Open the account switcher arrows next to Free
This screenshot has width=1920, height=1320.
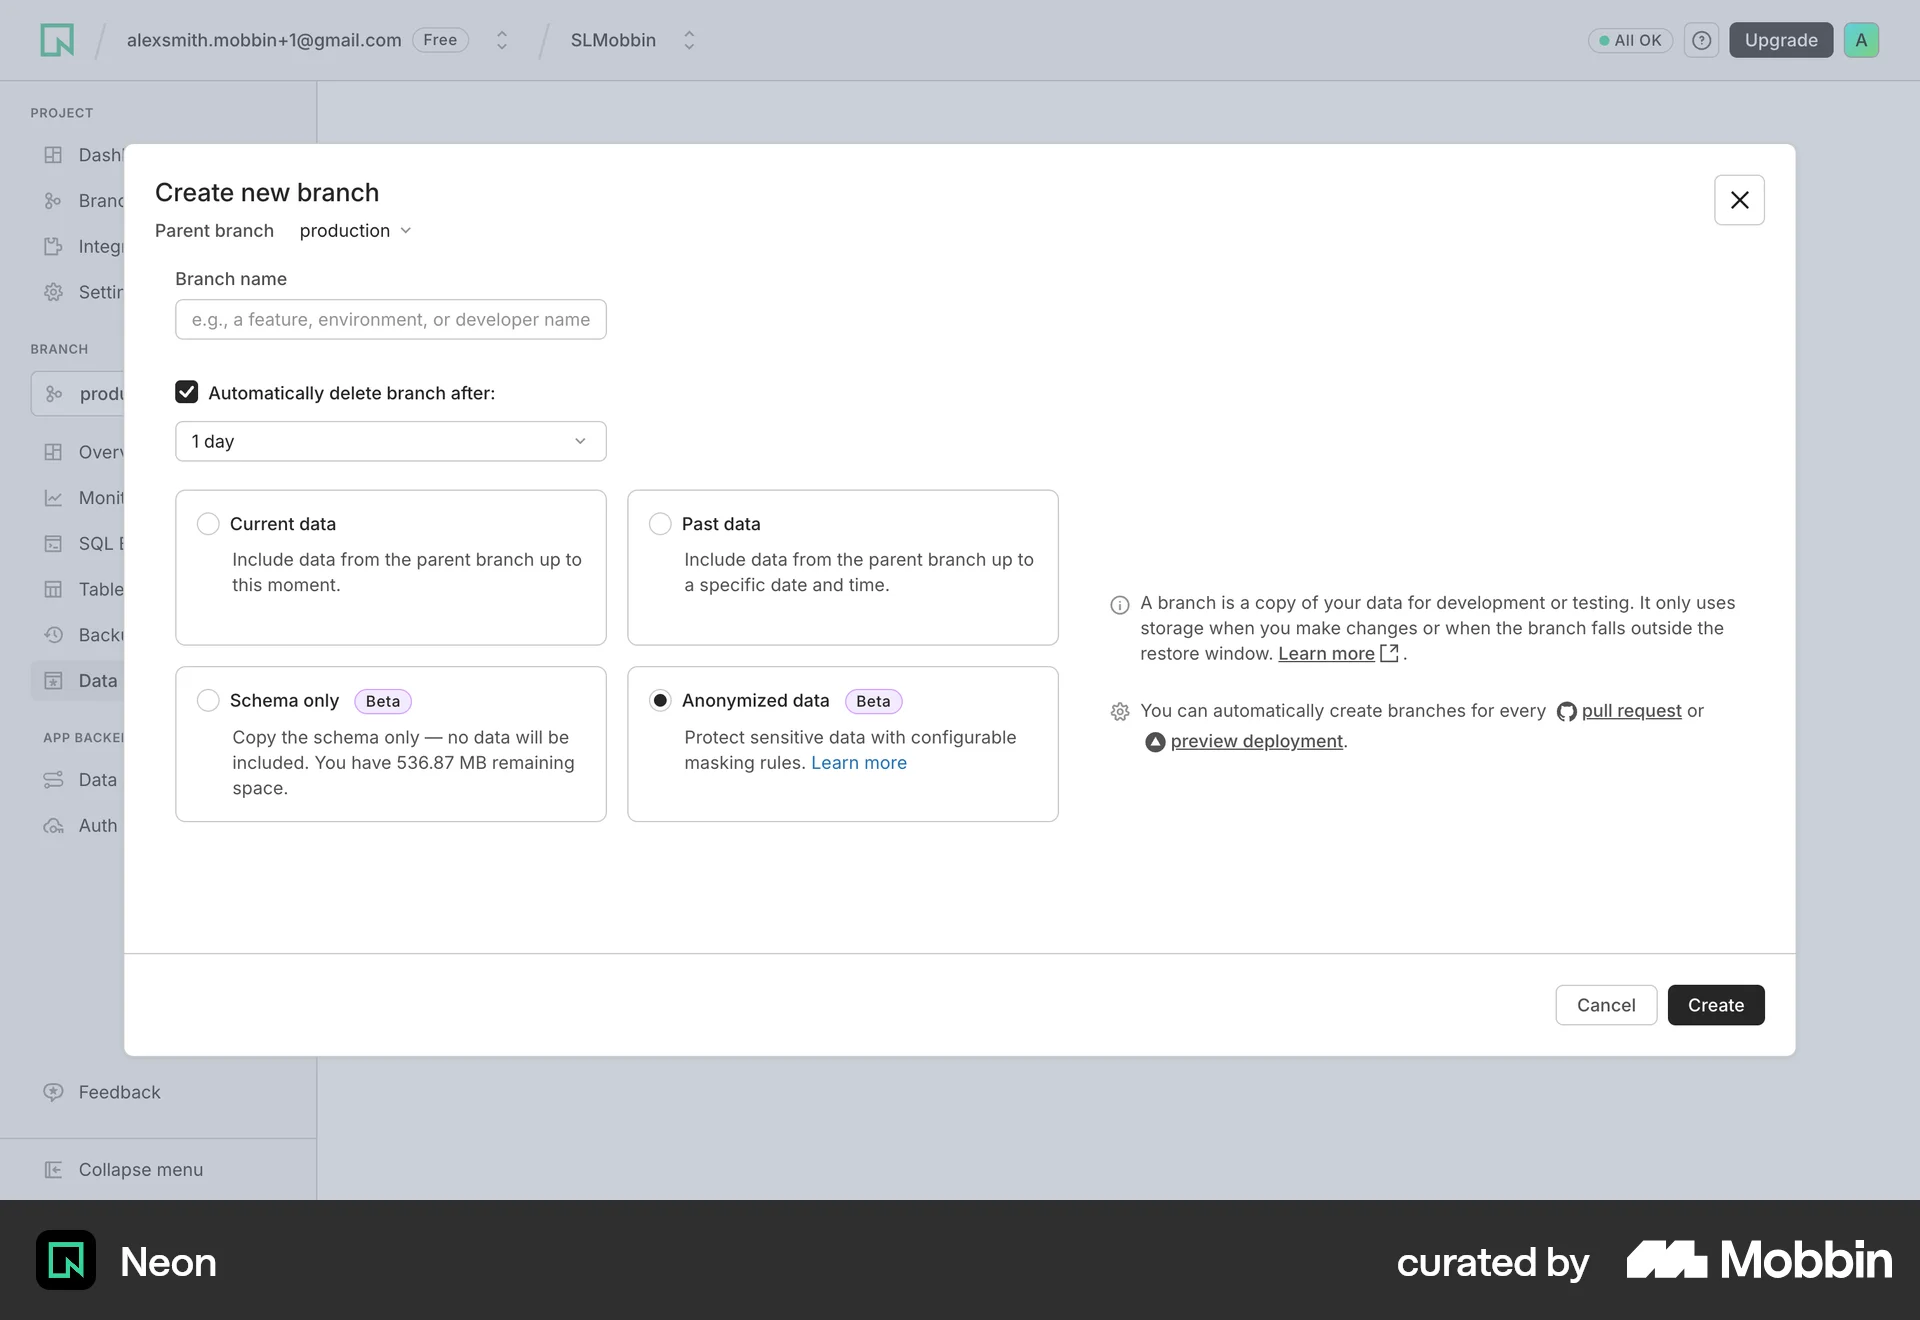(x=502, y=40)
